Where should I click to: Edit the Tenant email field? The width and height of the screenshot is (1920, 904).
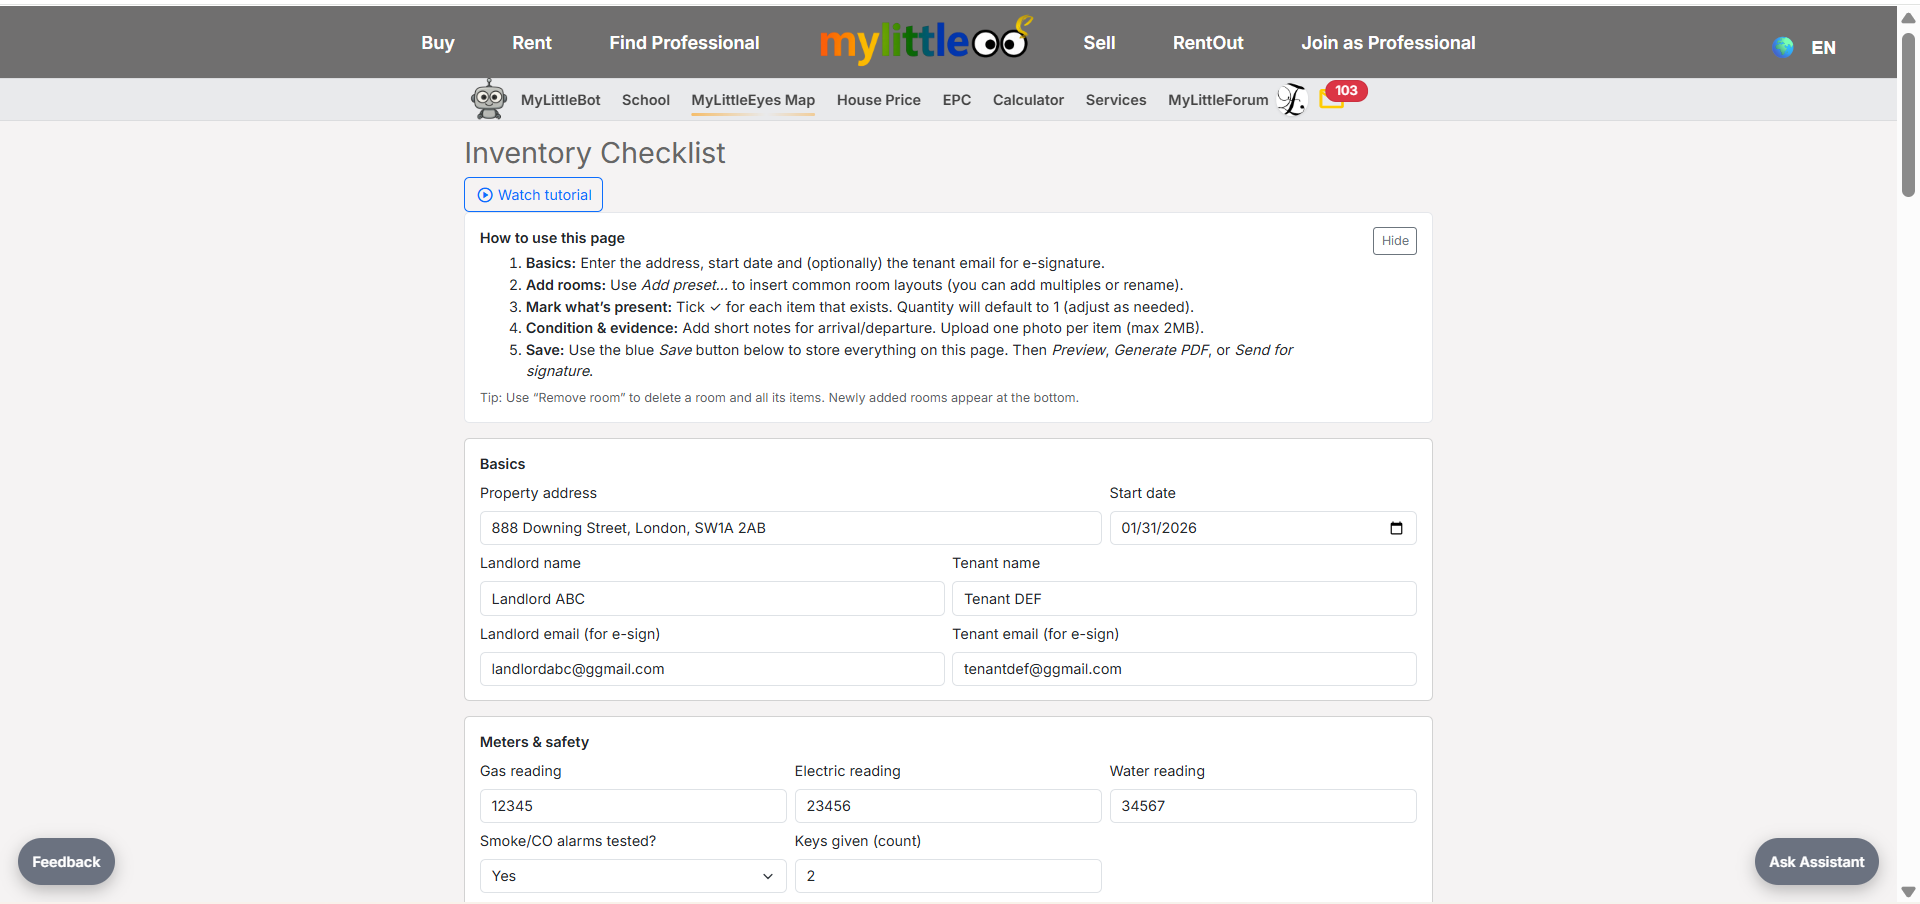[1183, 669]
